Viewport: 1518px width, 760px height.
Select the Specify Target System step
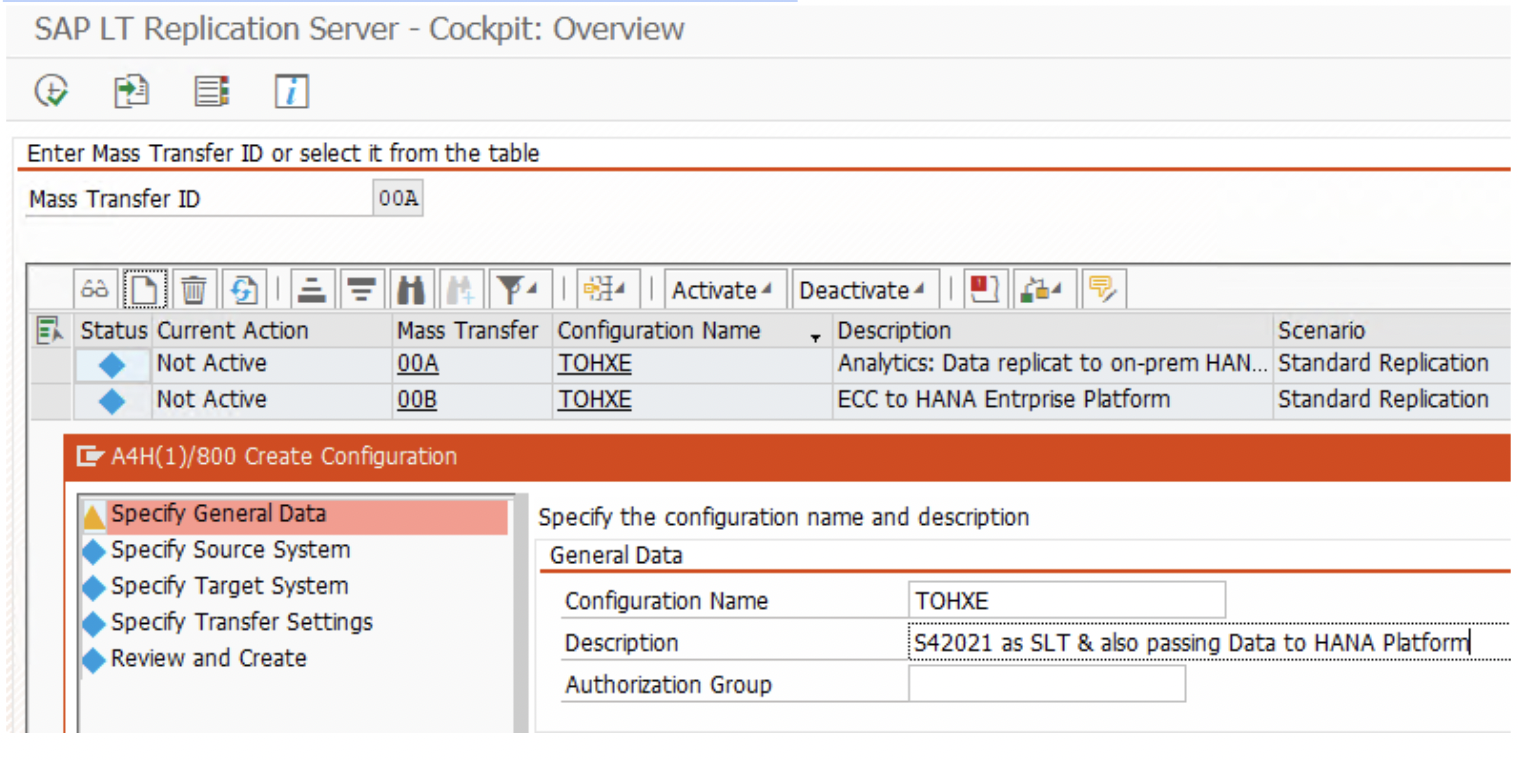[x=229, y=586]
